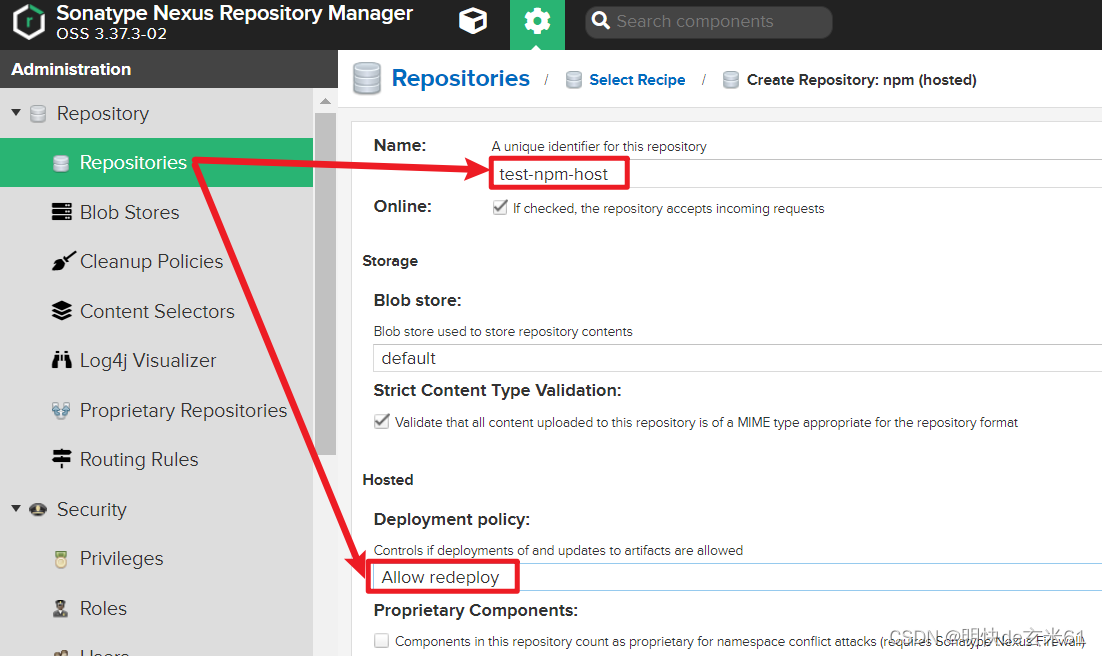The image size is (1102, 656).
Task: Click the Sonatype Nexus logo icon
Action: coord(29,22)
